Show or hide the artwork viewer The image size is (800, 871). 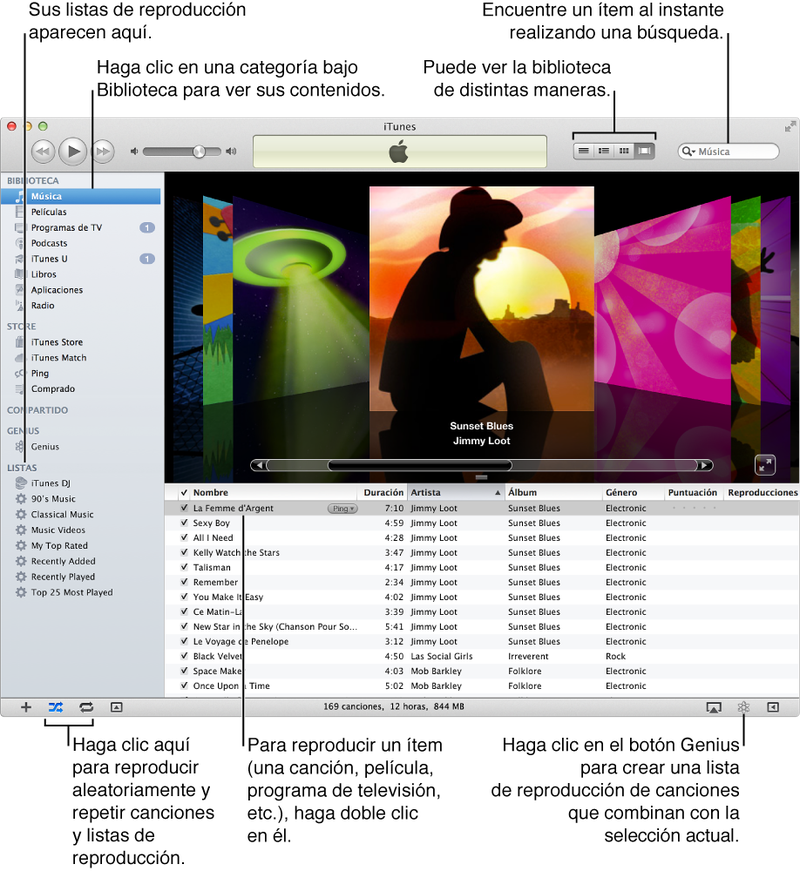(x=116, y=707)
